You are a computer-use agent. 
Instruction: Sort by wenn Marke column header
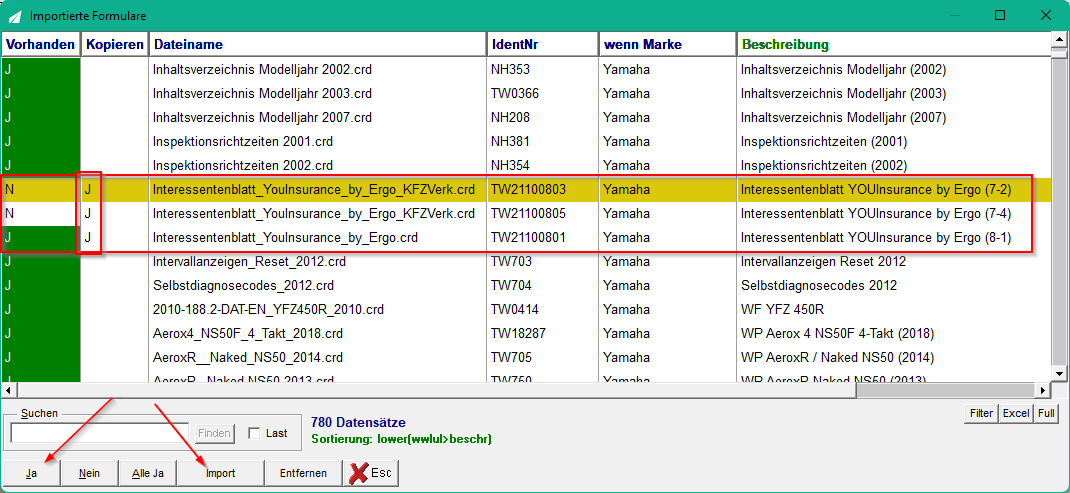667,44
